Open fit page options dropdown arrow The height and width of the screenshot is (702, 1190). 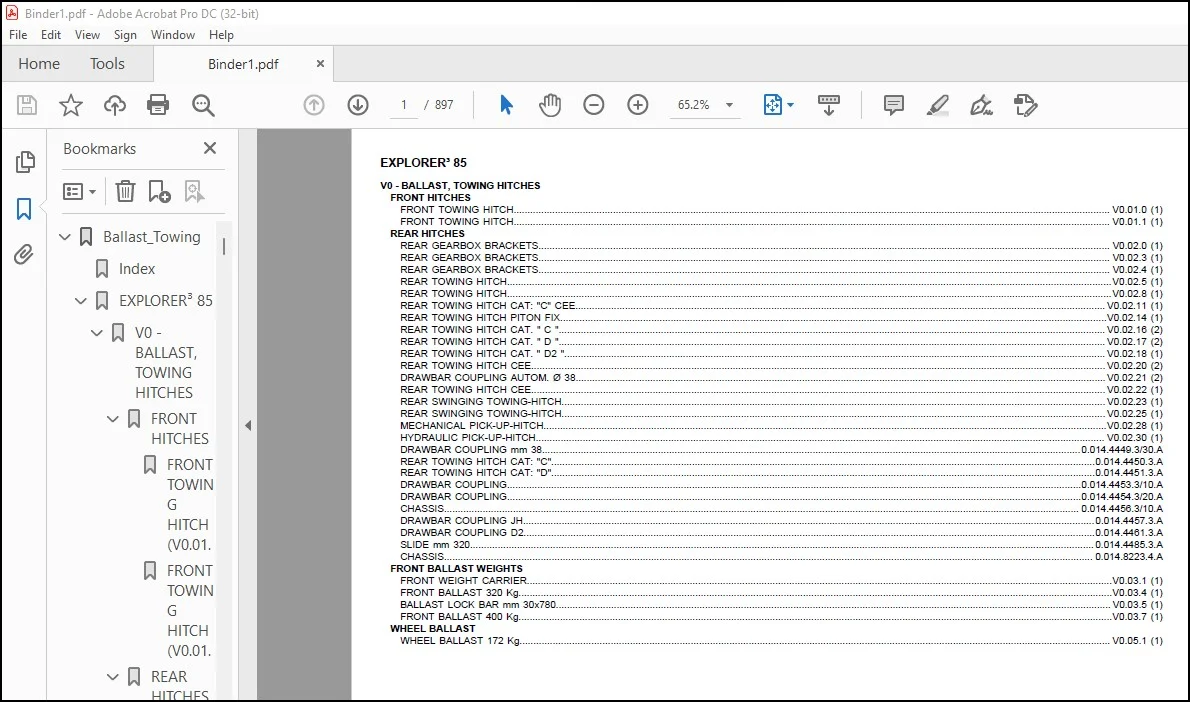(790, 105)
